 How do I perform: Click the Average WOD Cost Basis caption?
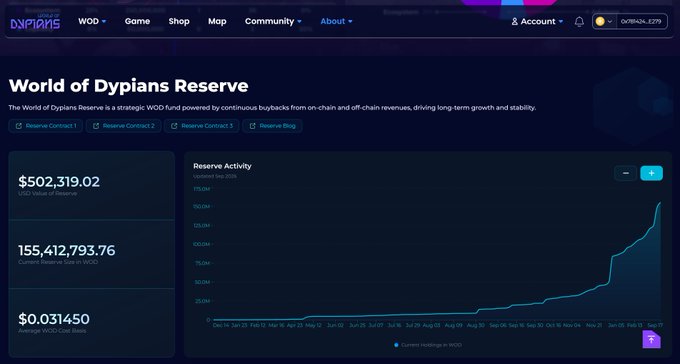(x=52, y=331)
